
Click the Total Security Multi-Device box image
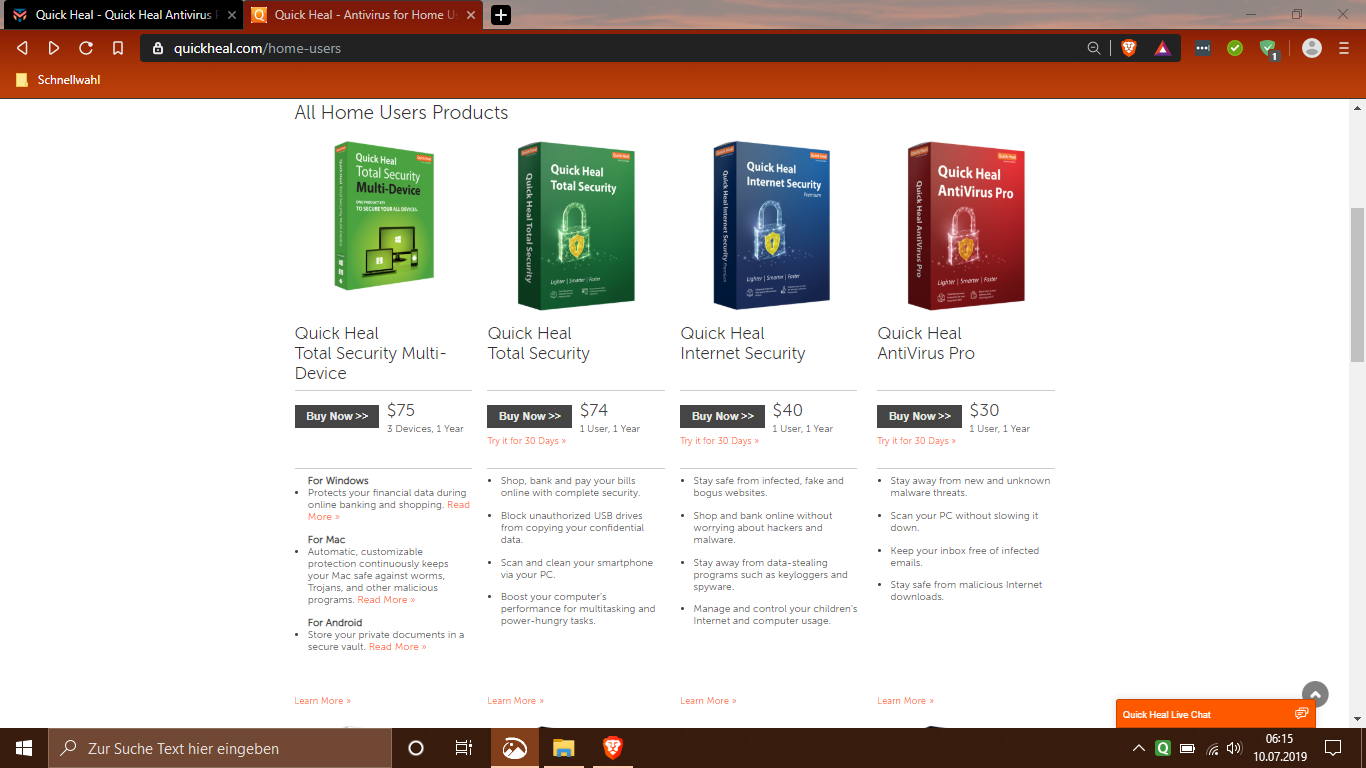[384, 216]
